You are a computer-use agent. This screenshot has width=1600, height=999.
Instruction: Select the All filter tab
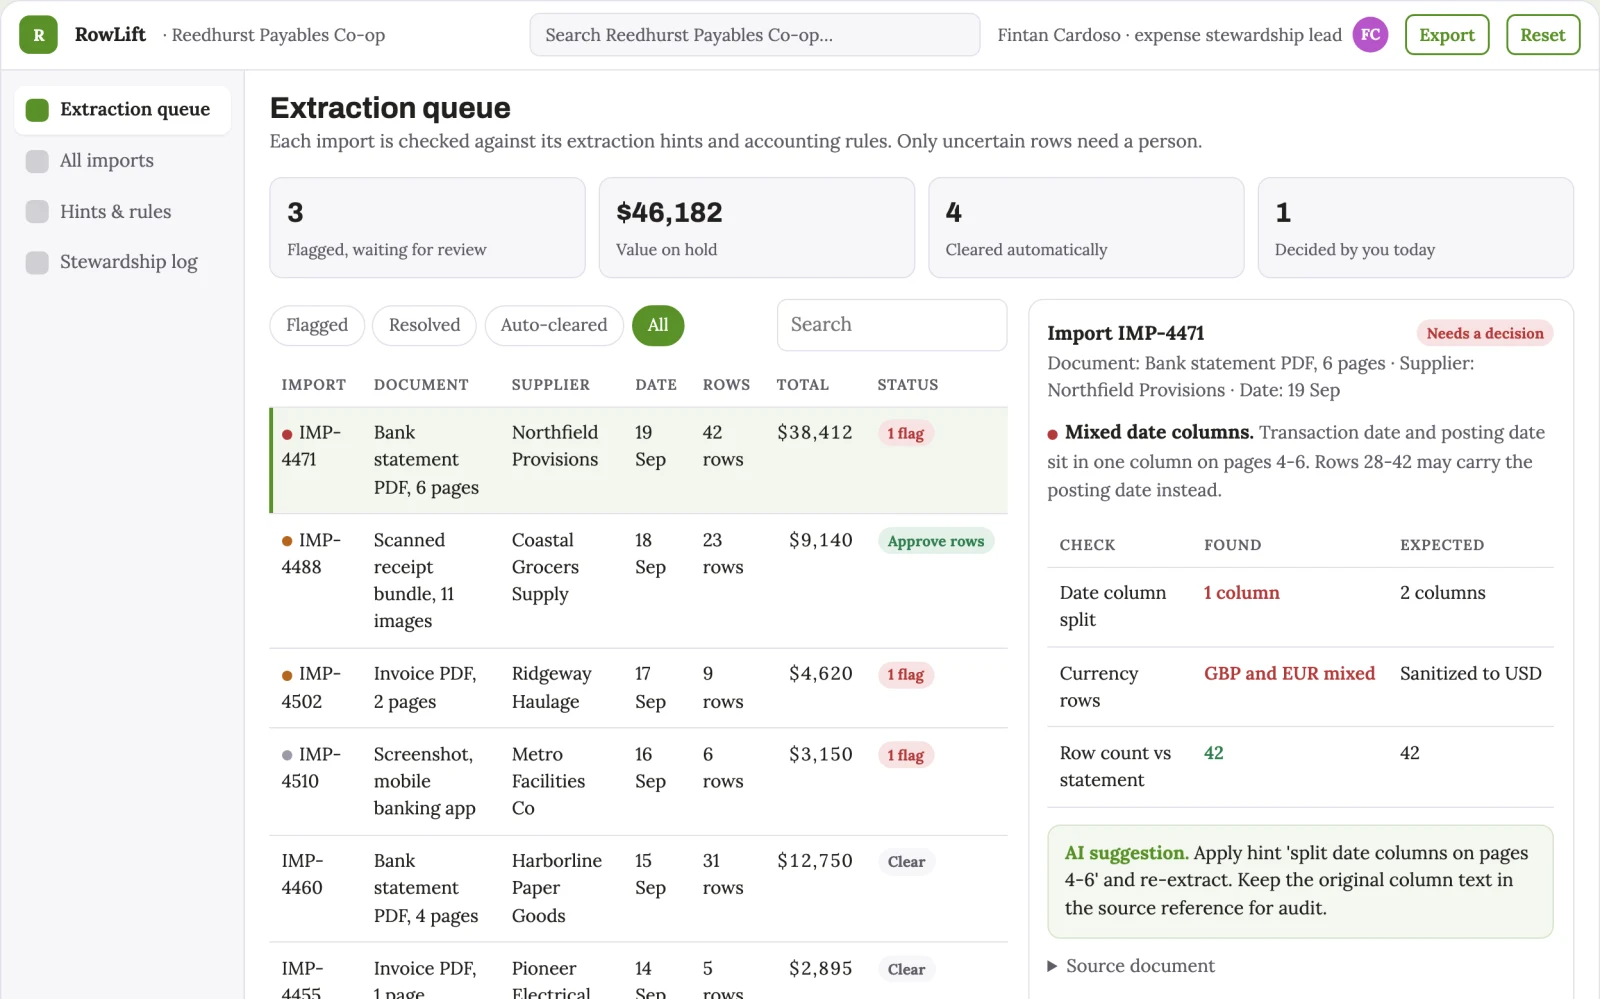click(x=658, y=325)
